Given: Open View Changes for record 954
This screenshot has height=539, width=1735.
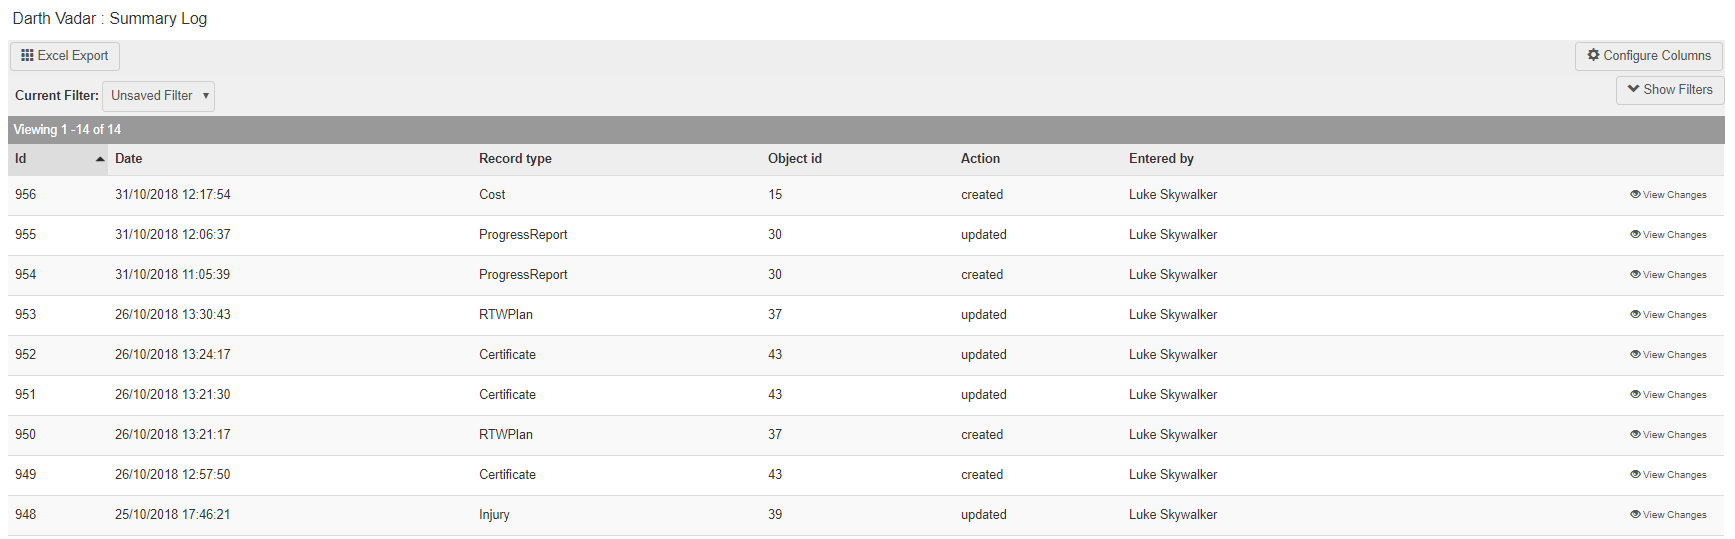Looking at the screenshot, I should coord(1673,275).
